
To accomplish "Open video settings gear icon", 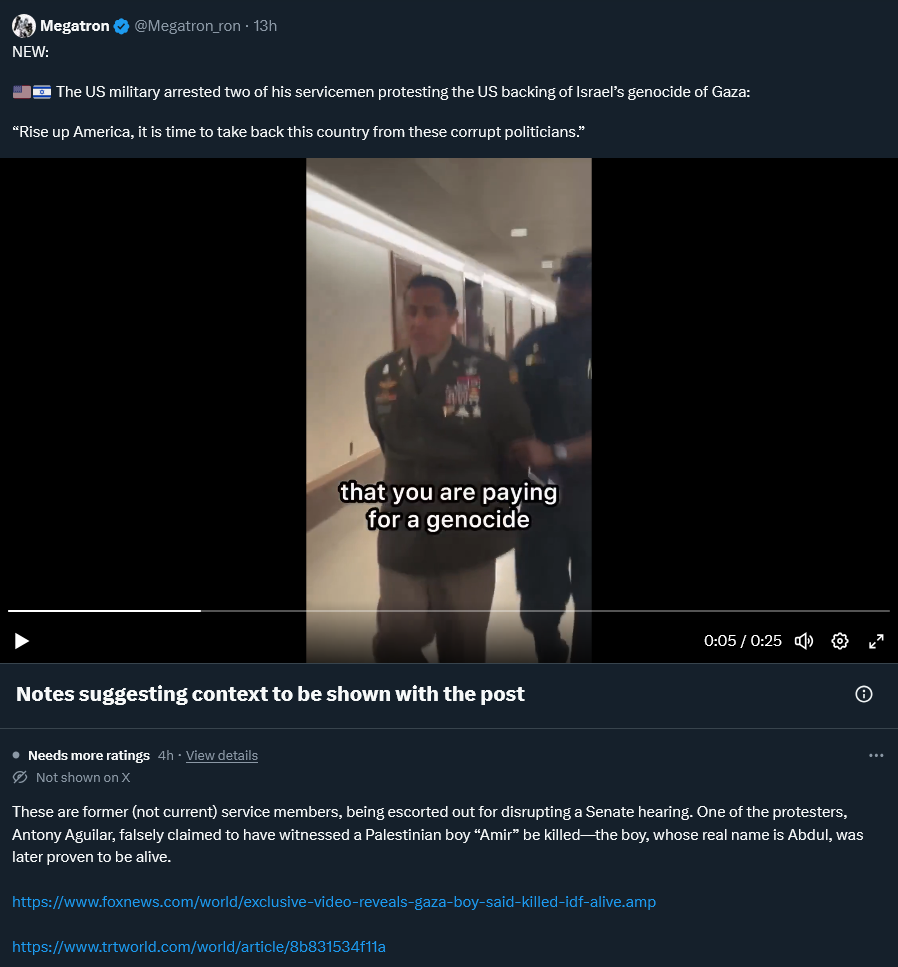I will (x=839, y=641).
